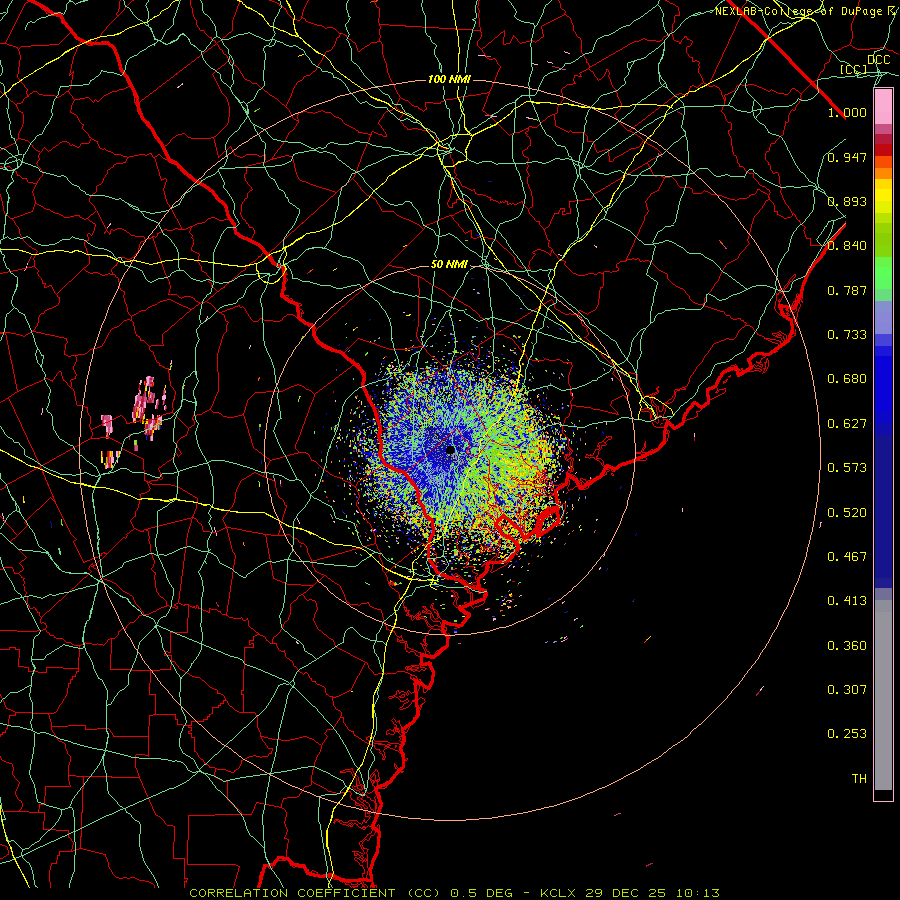Select the 1.000 scale value
Viewport: 900px width, 900px height.
(x=847, y=112)
